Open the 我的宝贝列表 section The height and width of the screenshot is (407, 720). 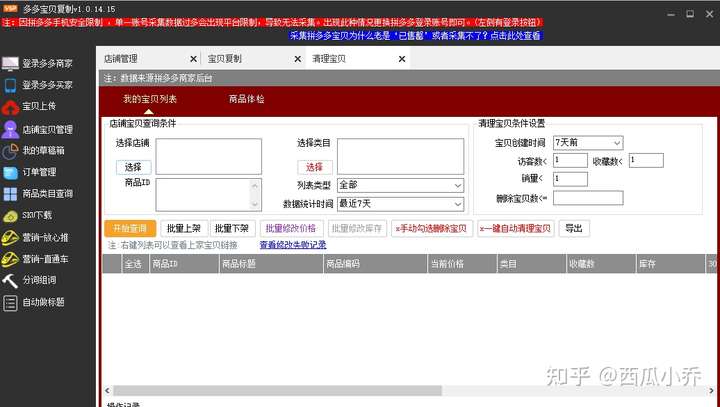[x=150, y=99]
